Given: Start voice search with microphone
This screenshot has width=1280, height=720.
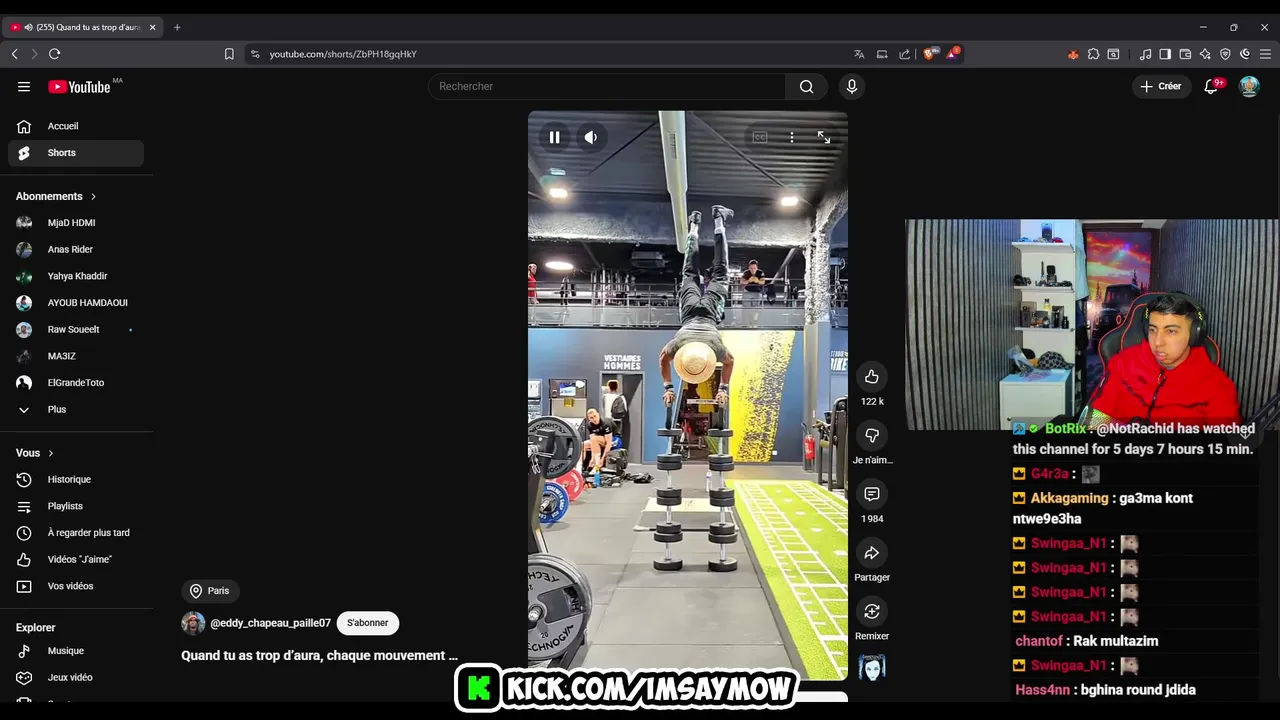Looking at the screenshot, I should [x=852, y=86].
